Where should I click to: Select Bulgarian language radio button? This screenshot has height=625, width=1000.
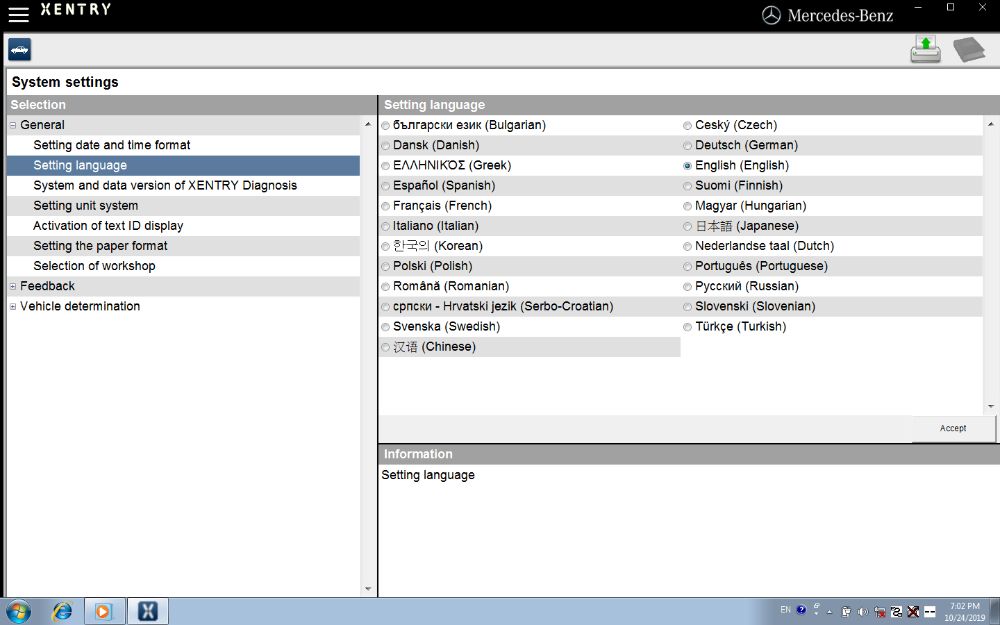coord(385,126)
